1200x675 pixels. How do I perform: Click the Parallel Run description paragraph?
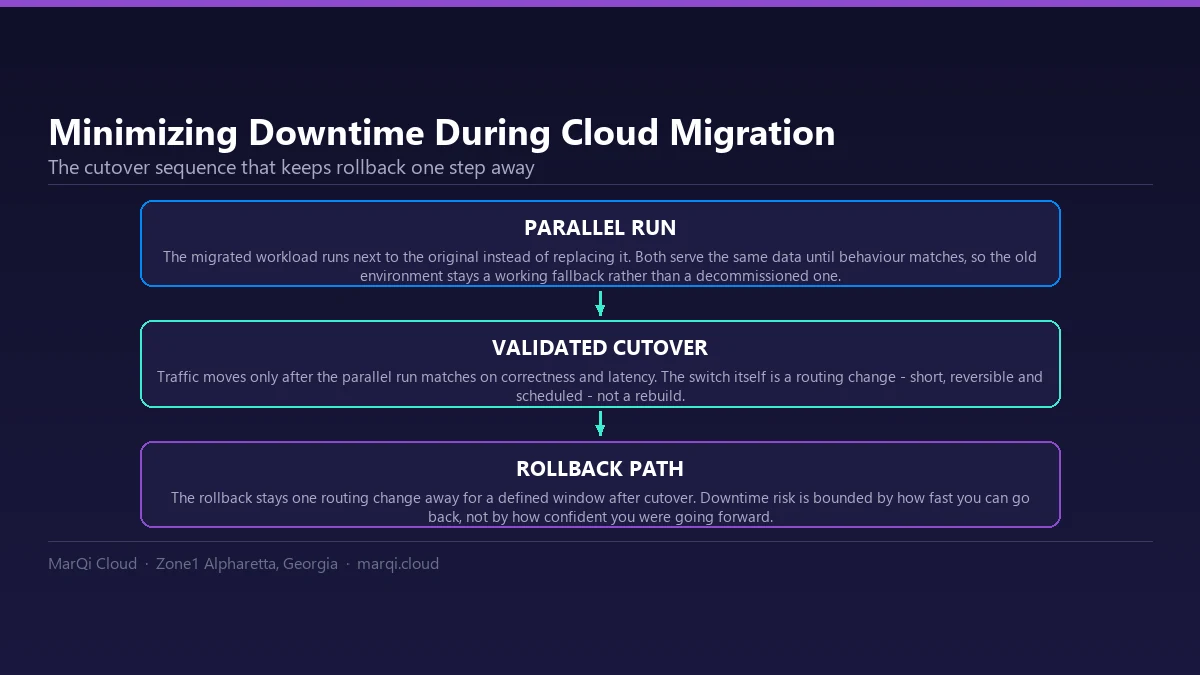(x=600, y=266)
